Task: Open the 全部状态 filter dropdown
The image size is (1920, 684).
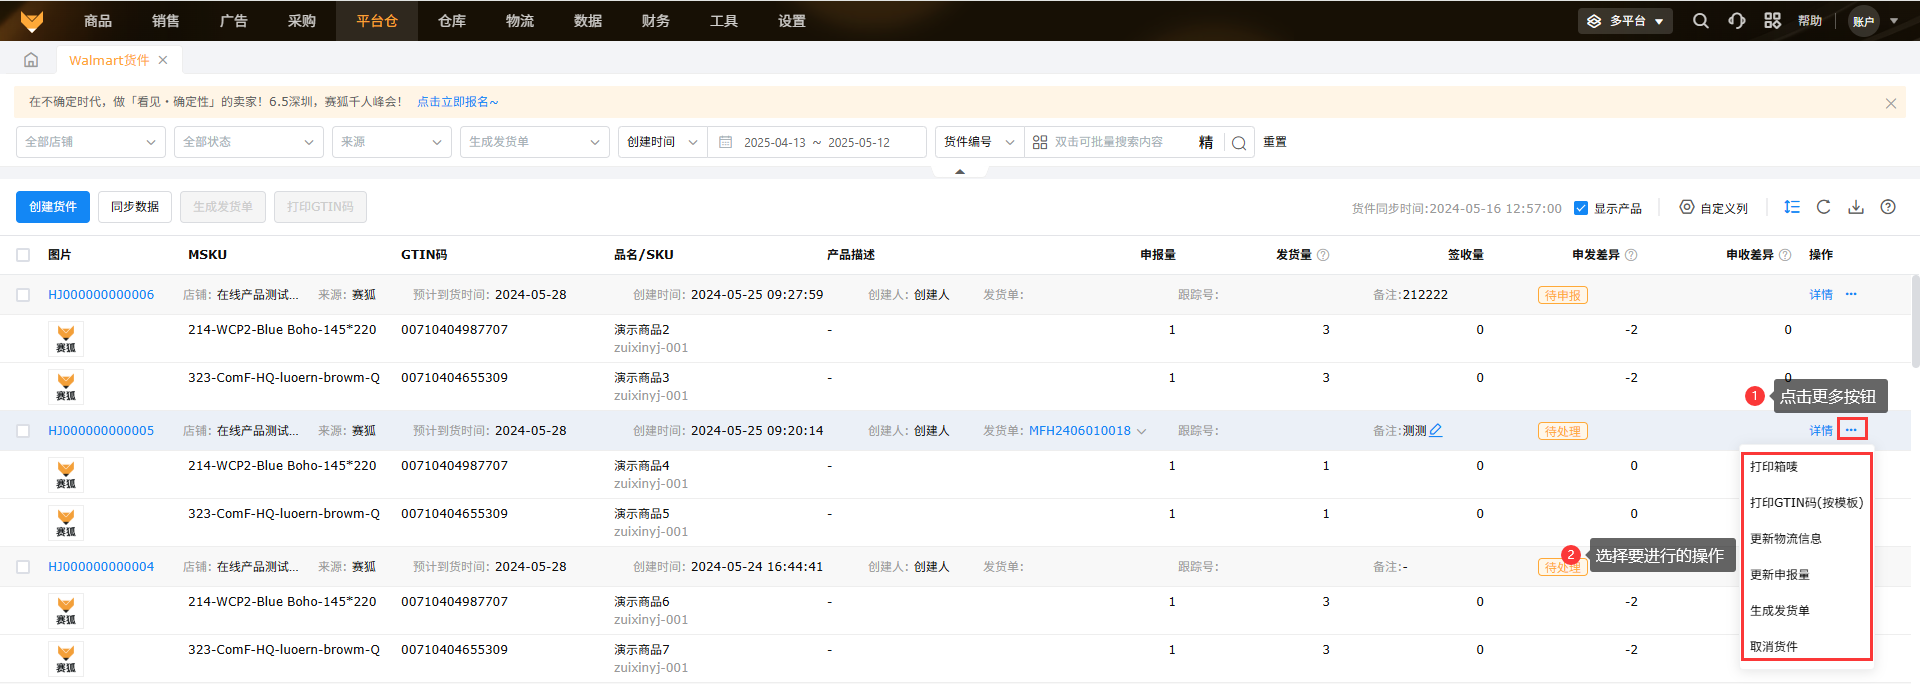Action: (248, 142)
